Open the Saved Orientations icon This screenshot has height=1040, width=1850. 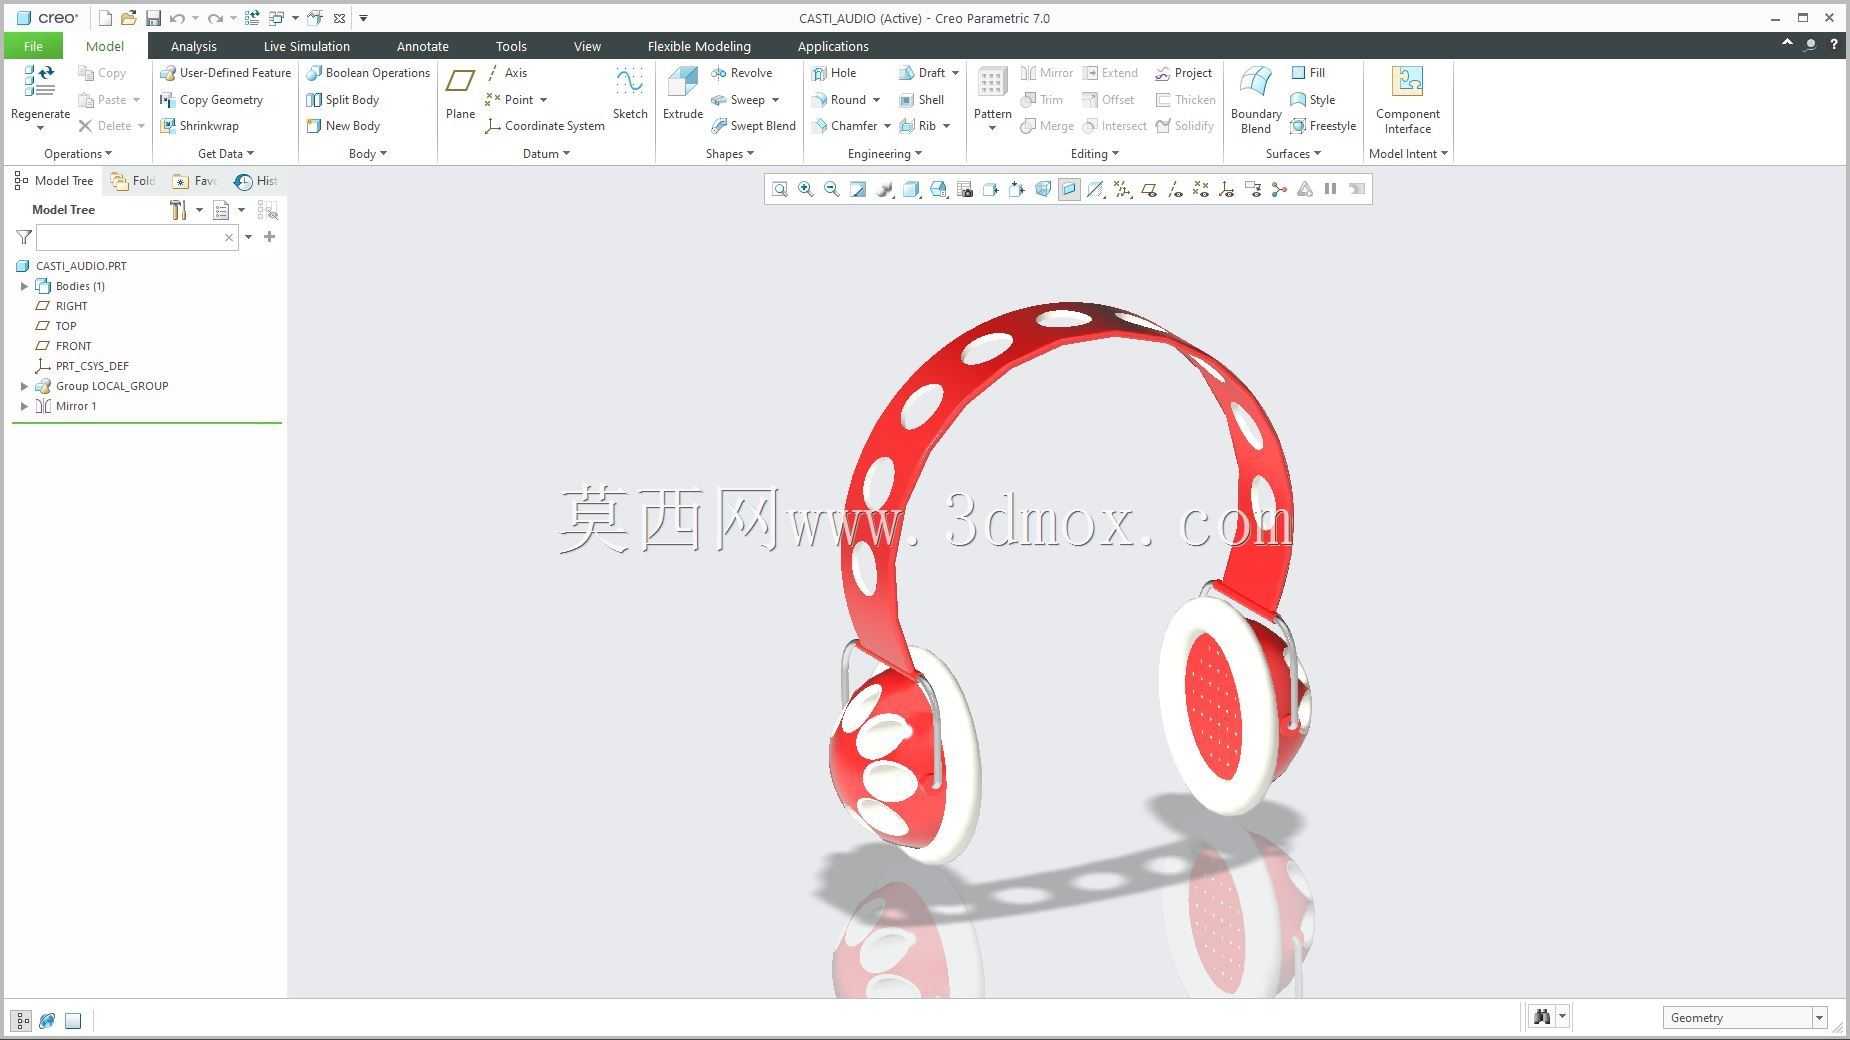(x=938, y=189)
